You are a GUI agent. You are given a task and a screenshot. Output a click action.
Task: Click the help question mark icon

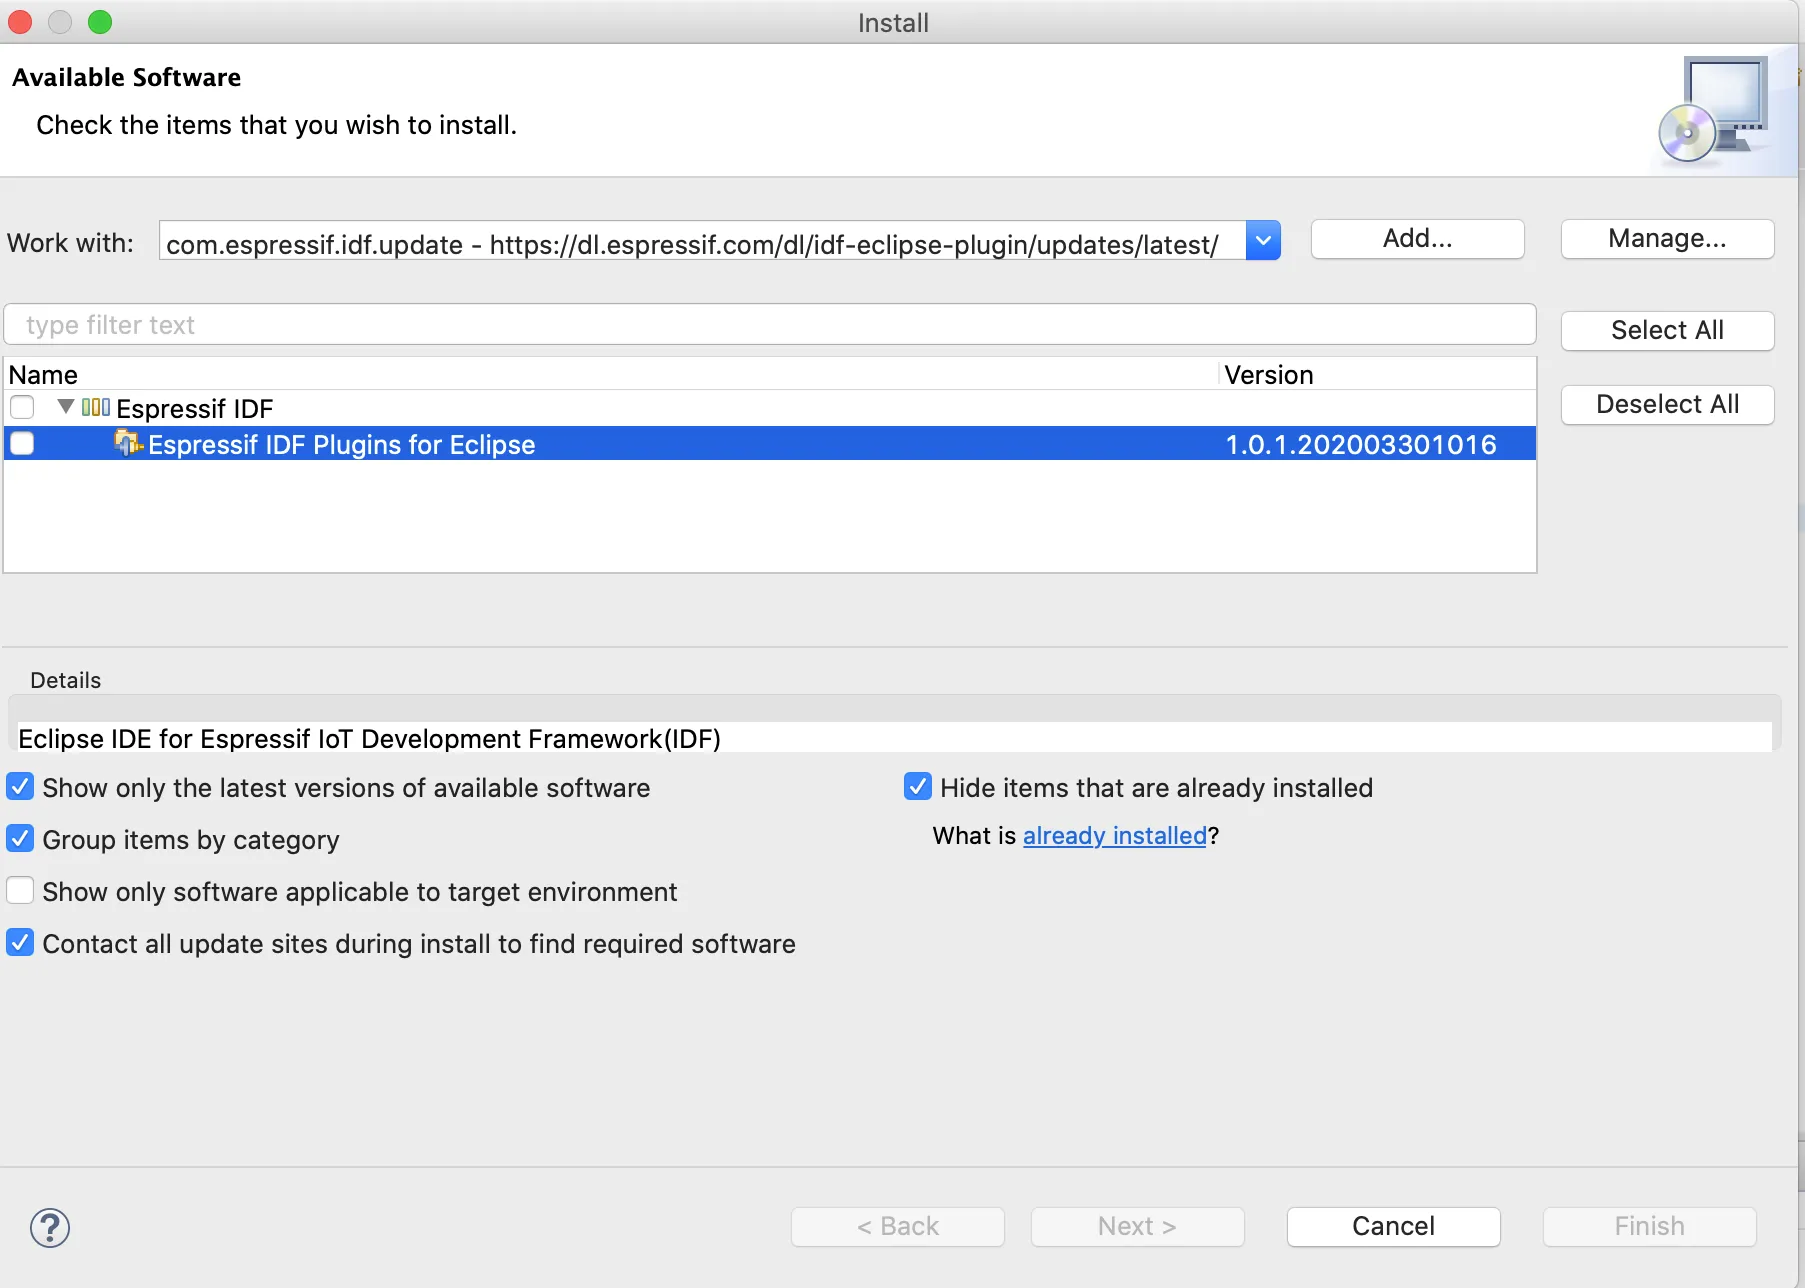(49, 1227)
